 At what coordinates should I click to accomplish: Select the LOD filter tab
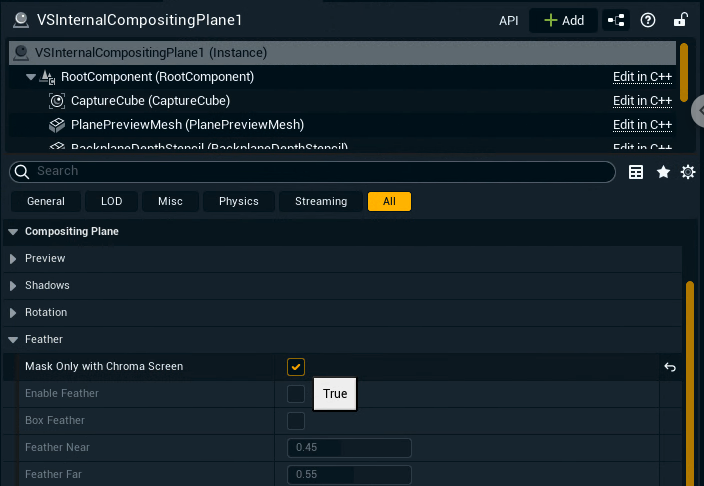(x=112, y=202)
